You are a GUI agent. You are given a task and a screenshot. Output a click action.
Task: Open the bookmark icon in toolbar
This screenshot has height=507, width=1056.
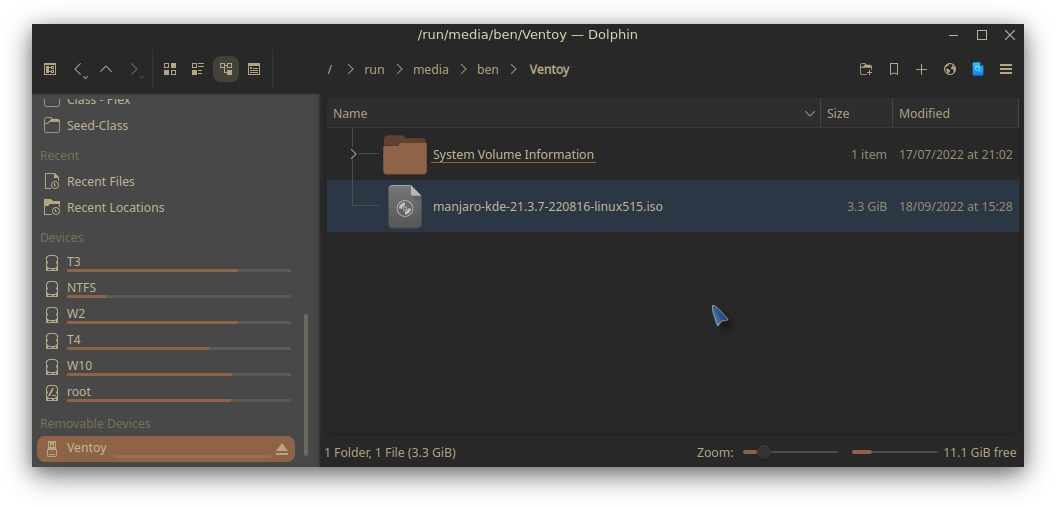click(894, 69)
